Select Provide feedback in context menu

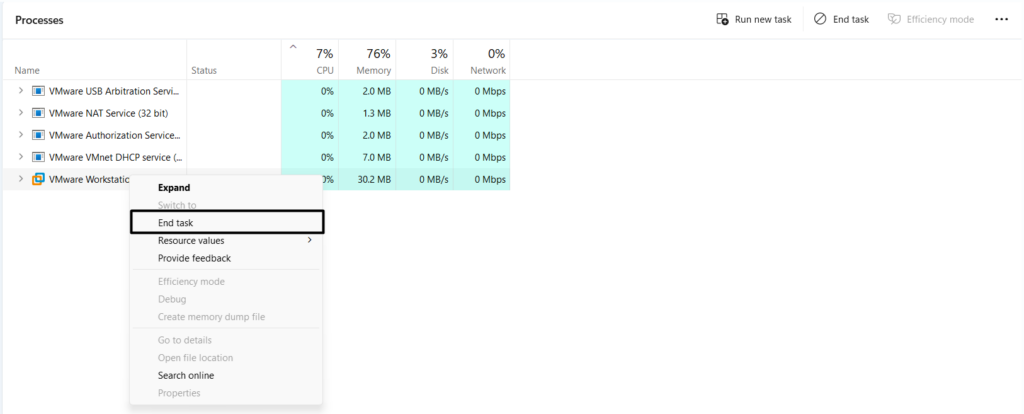tap(194, 258)
